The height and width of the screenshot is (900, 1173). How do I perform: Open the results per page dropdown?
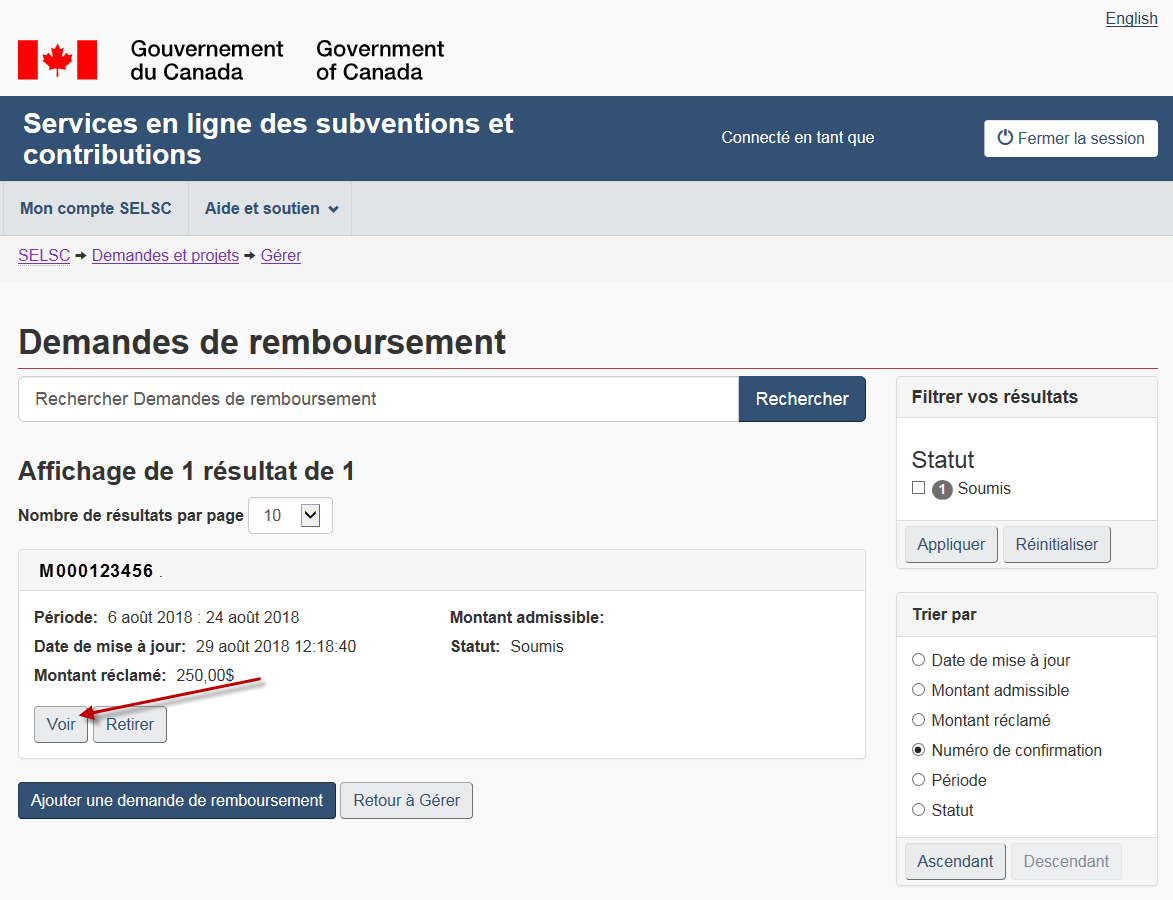[290, 516]
